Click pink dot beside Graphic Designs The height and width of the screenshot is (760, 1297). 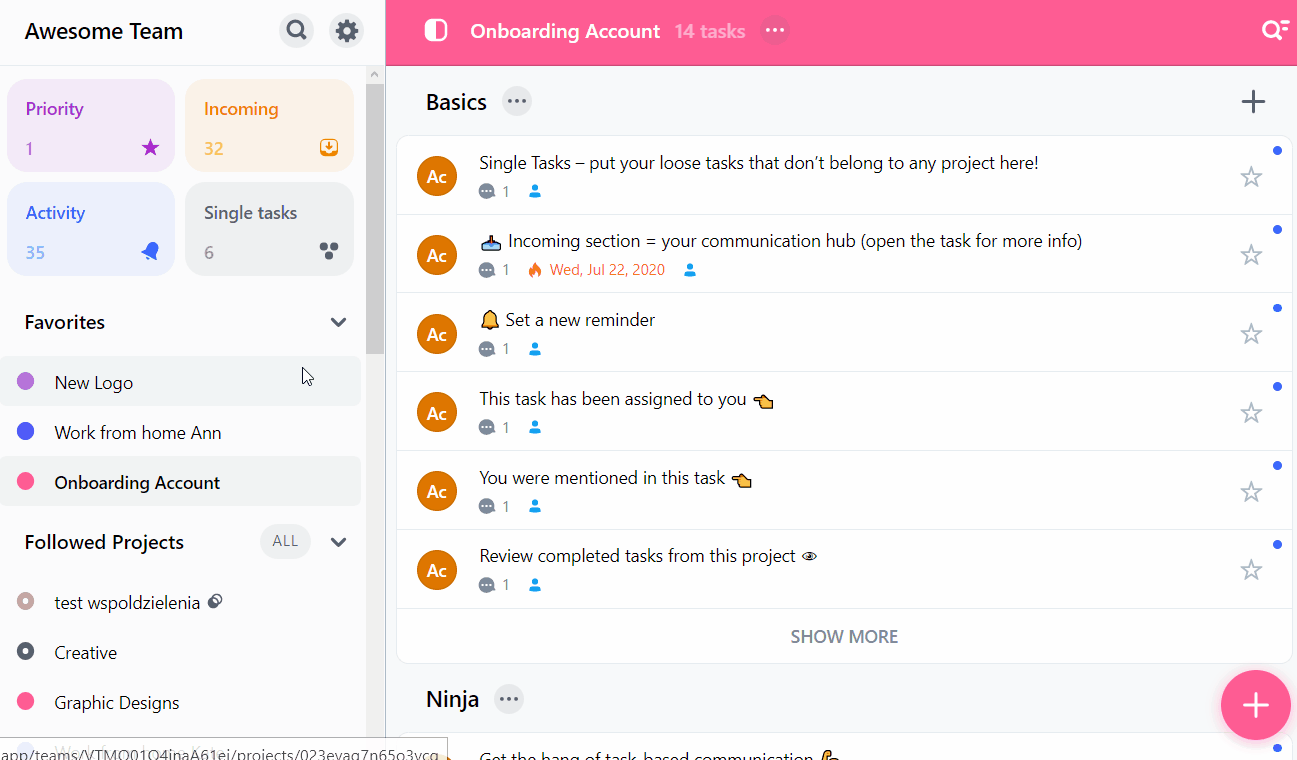pyautogui.click(x=26, y=701)
